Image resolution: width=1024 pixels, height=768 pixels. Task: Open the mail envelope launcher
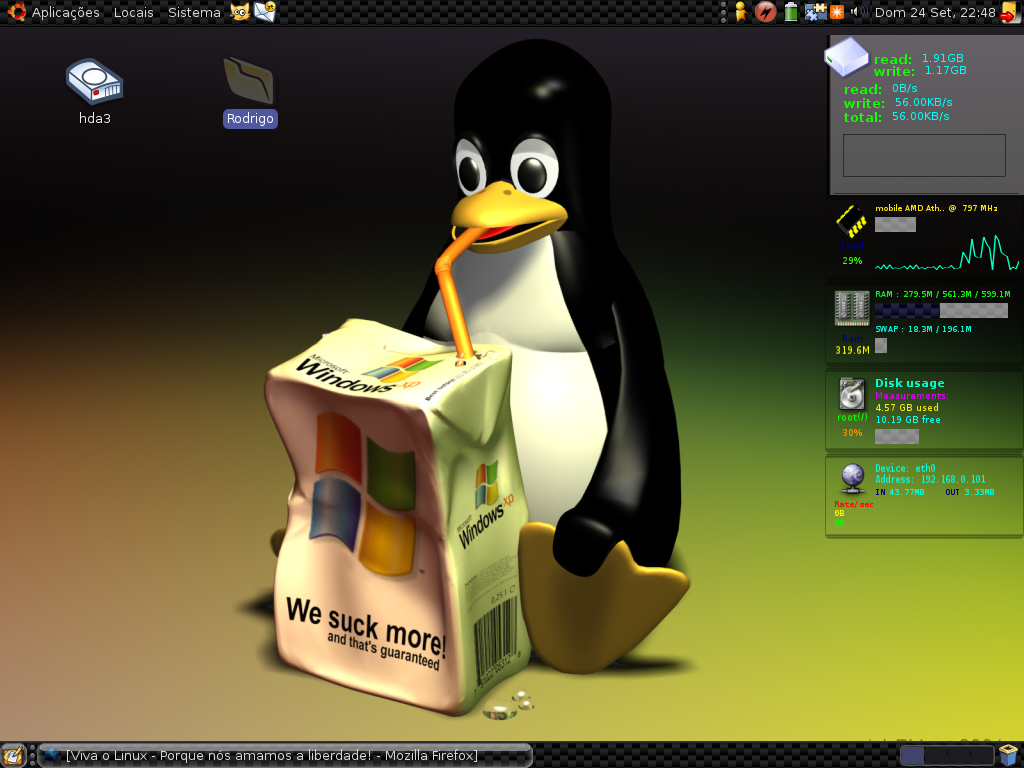click(264, 12)
